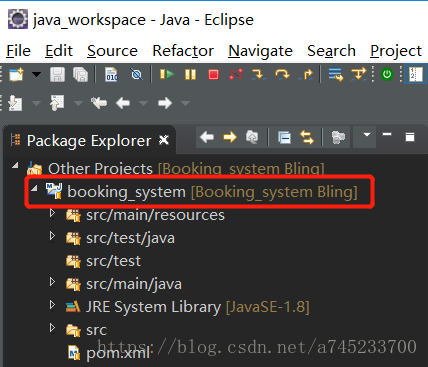Image resolution: width=428 pixels, height=367 pixels.
Task: Open the Forward history dropdown arrow
Action: pos(186,103)
